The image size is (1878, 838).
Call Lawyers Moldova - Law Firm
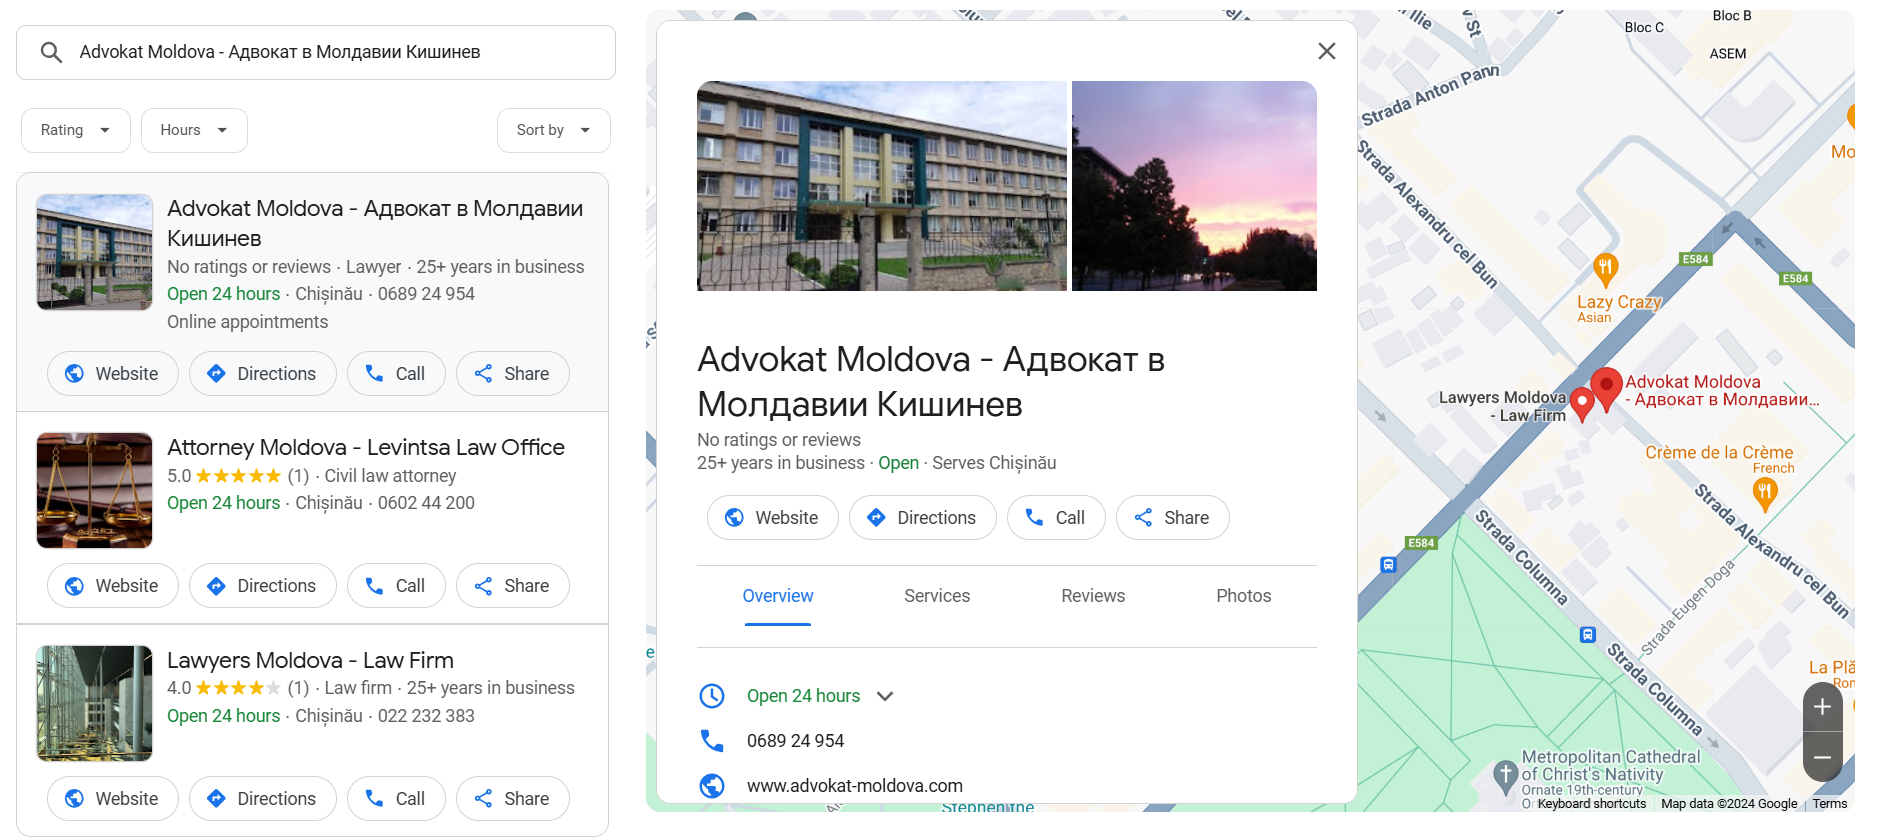396,799
